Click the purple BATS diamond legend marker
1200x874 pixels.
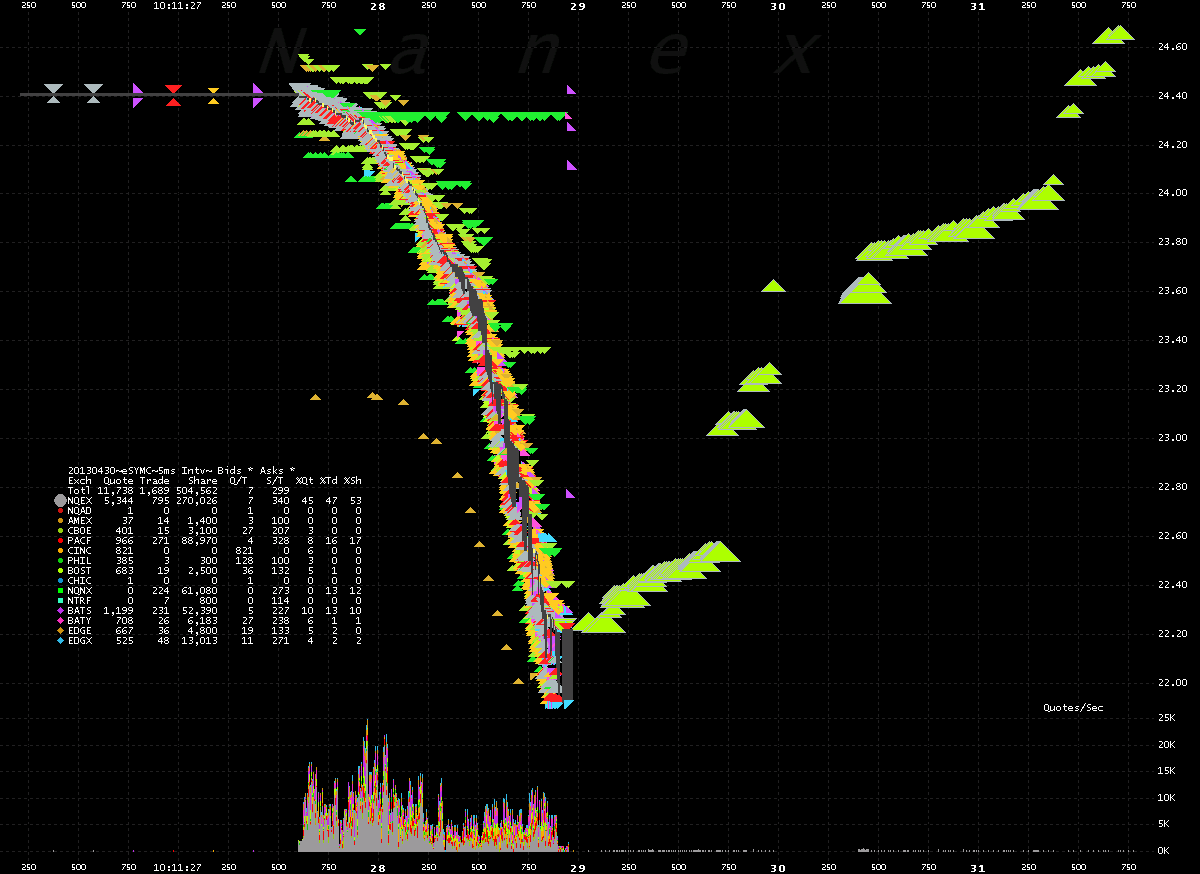(x=60, y=610)
